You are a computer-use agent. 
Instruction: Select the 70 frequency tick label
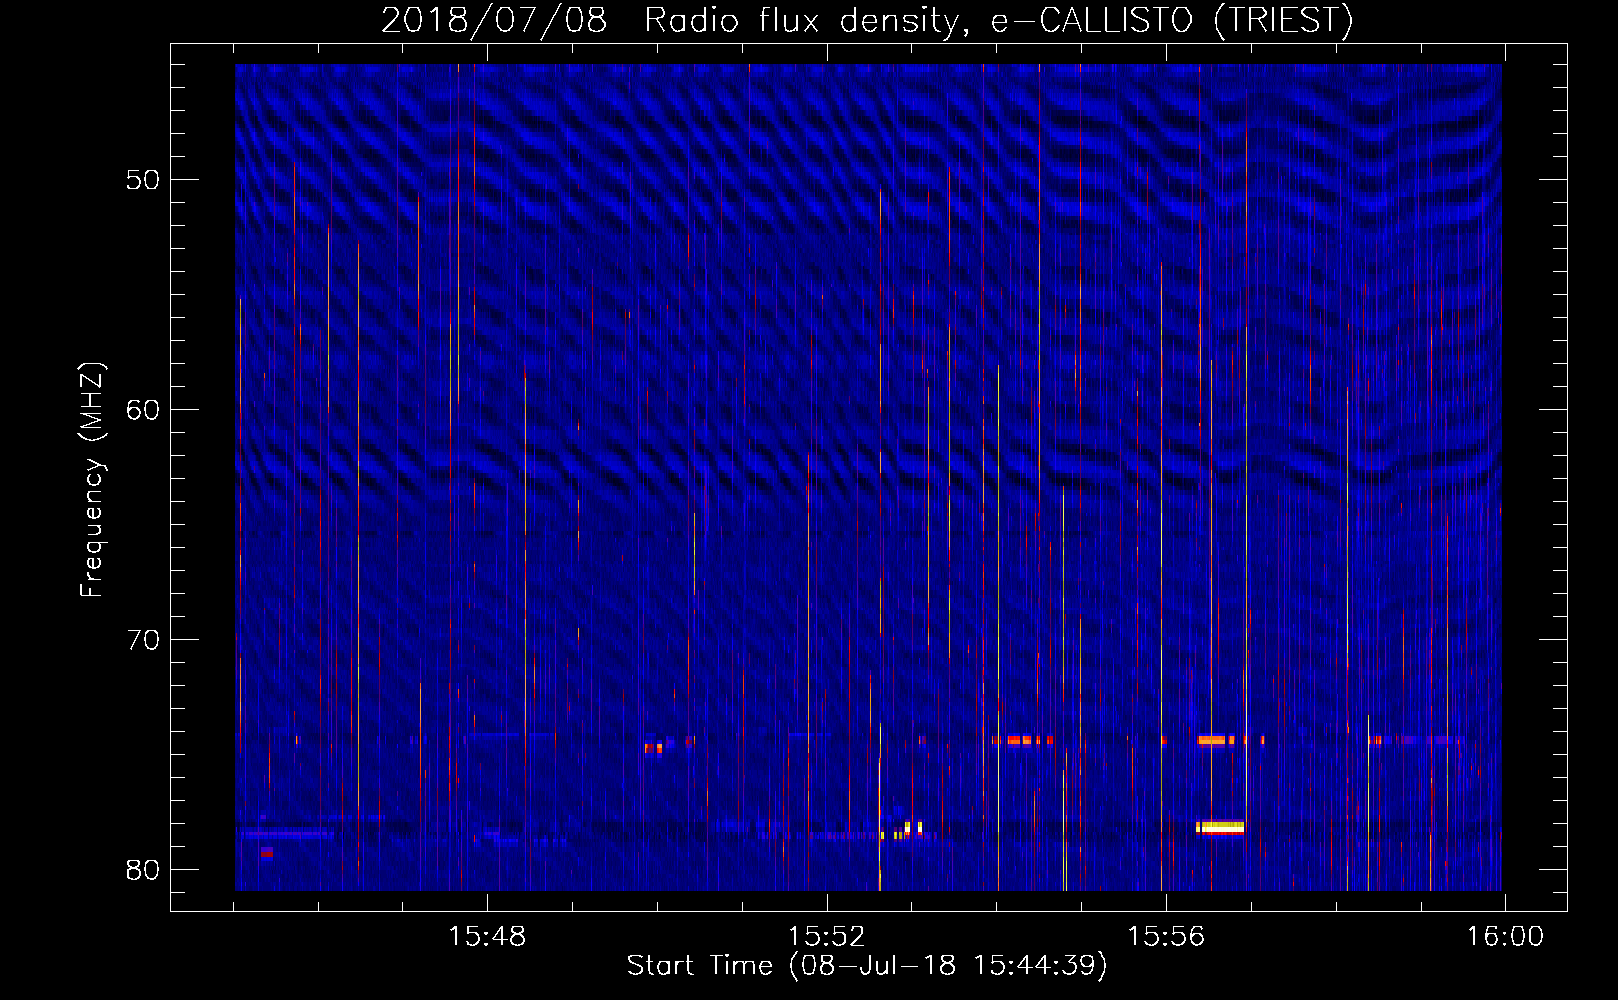pyautogui.click(x=143, y=640)
